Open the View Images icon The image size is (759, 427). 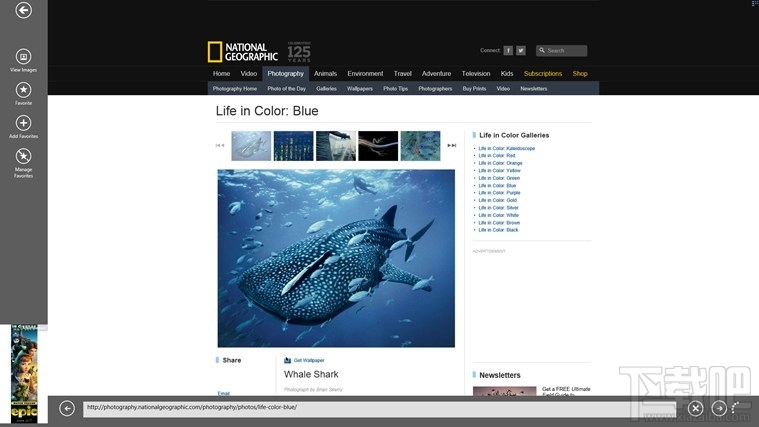click(23, 57)
